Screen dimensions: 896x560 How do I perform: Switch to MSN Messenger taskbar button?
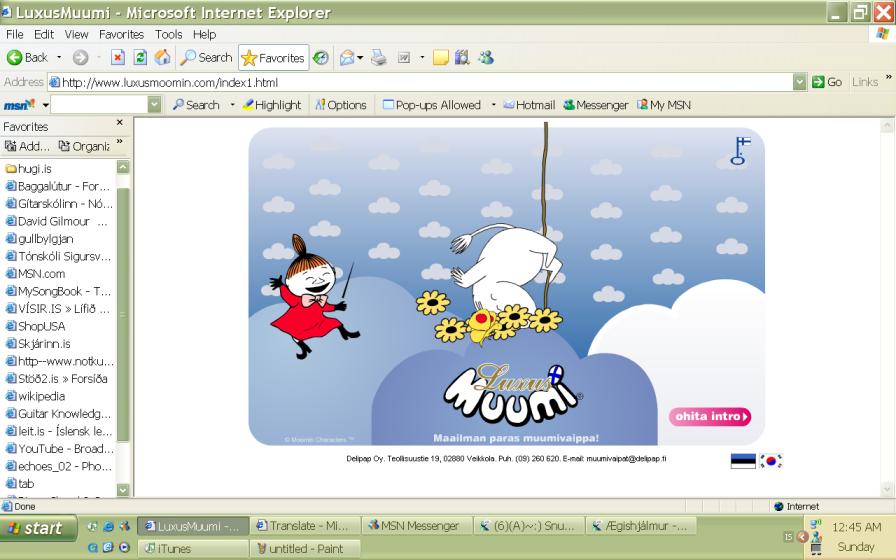click(x=418, y=526)
